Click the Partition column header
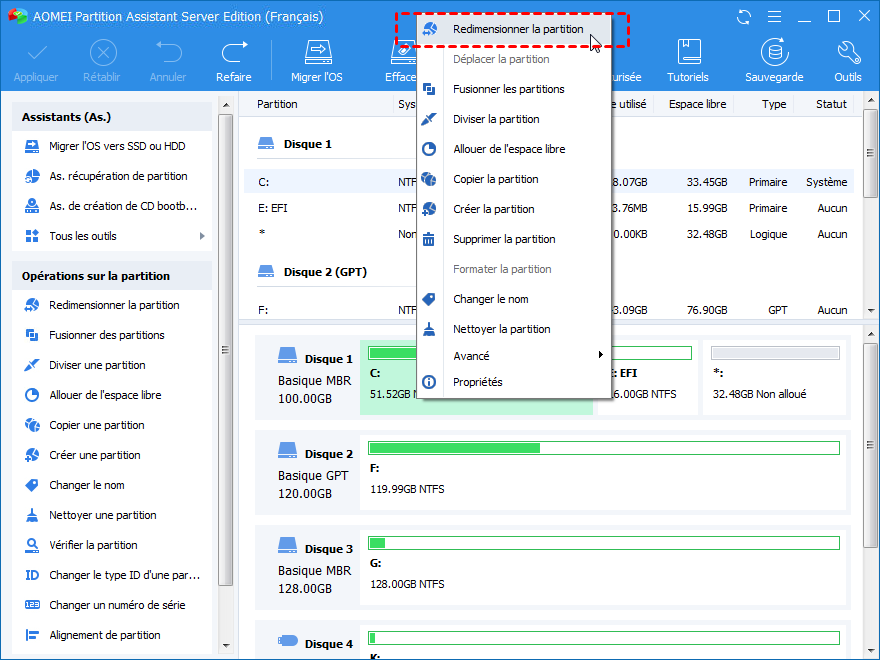The image size is (880, 660). click(x=277, y=104)
